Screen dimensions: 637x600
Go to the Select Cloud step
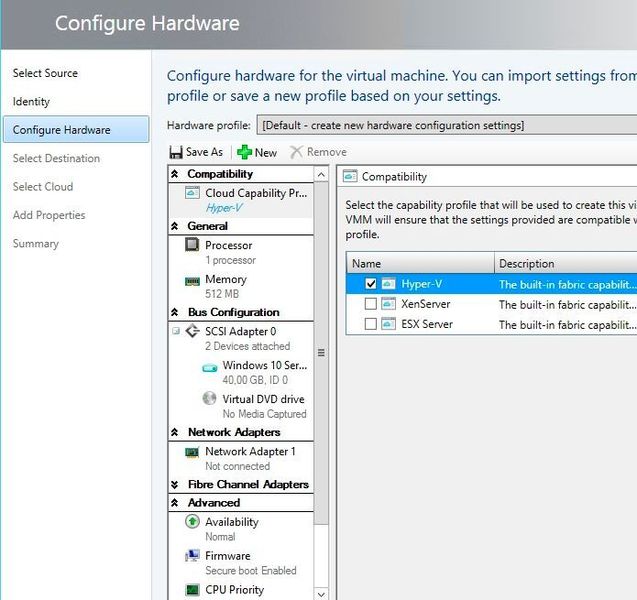43,187
